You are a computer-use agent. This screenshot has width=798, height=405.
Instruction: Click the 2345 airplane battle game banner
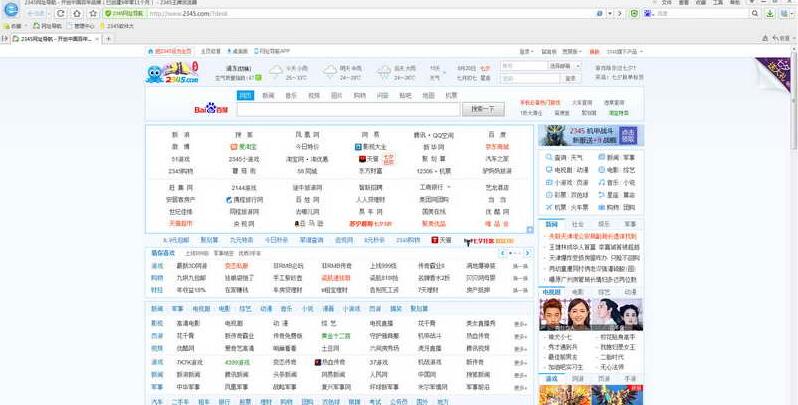coord(588,136)
